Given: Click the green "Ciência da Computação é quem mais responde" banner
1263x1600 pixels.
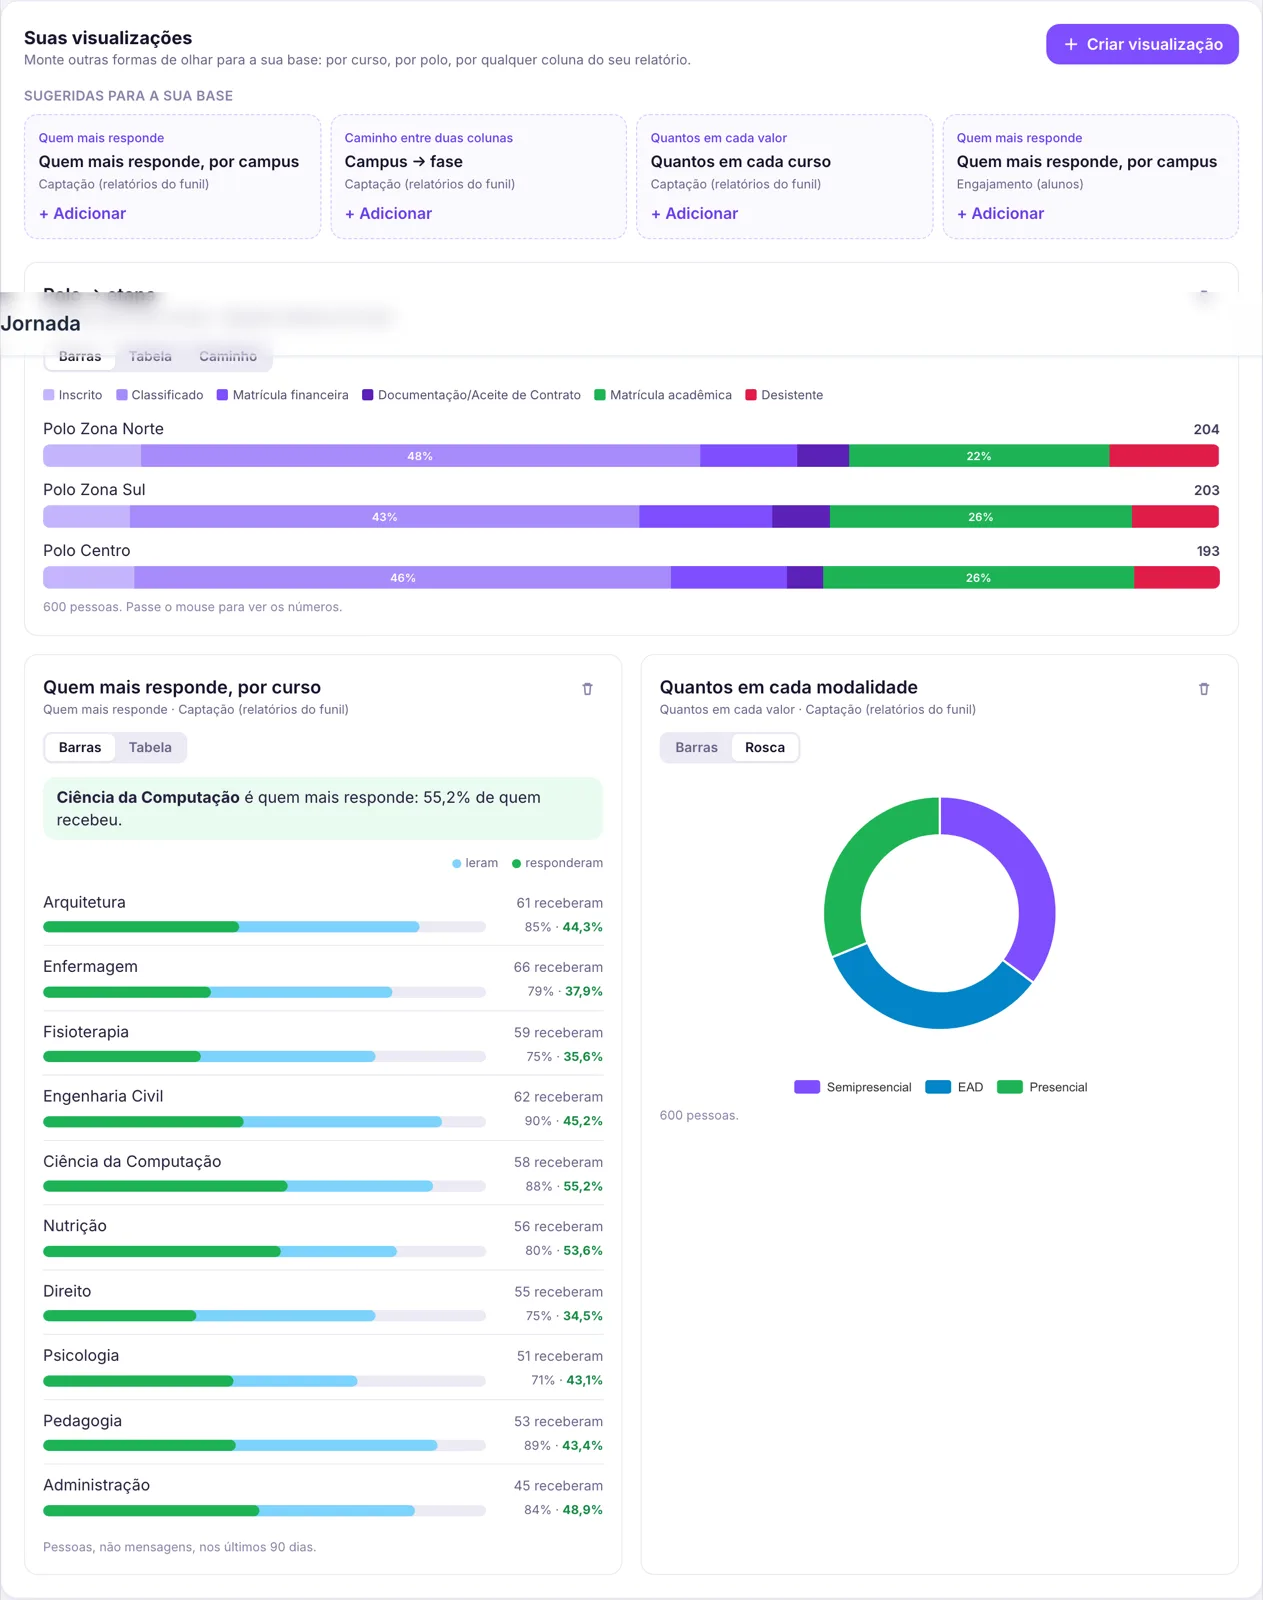Looking at the screenshot, I should 323,808.
